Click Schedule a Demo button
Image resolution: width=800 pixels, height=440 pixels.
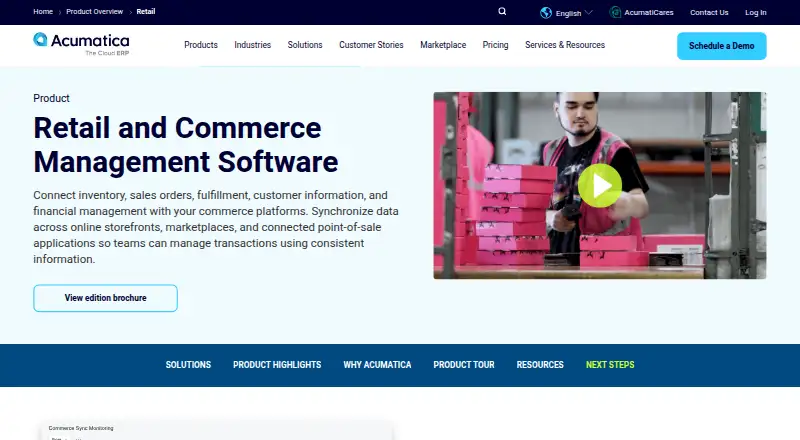click(x=721, y=46)
